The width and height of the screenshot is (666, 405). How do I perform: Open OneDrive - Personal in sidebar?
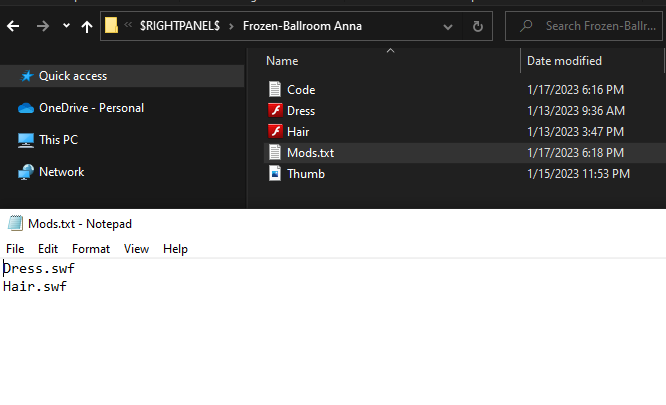(90, 108)
